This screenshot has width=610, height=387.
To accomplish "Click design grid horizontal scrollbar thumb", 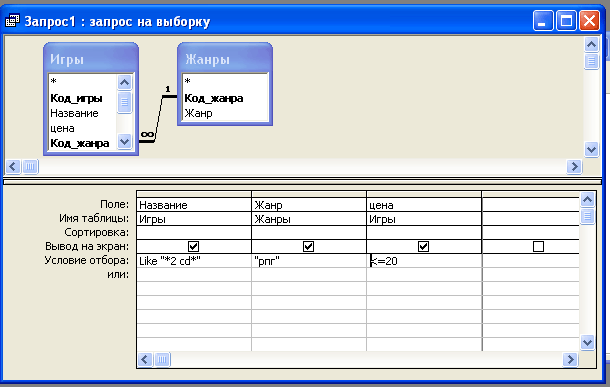I will click(162, 359).
